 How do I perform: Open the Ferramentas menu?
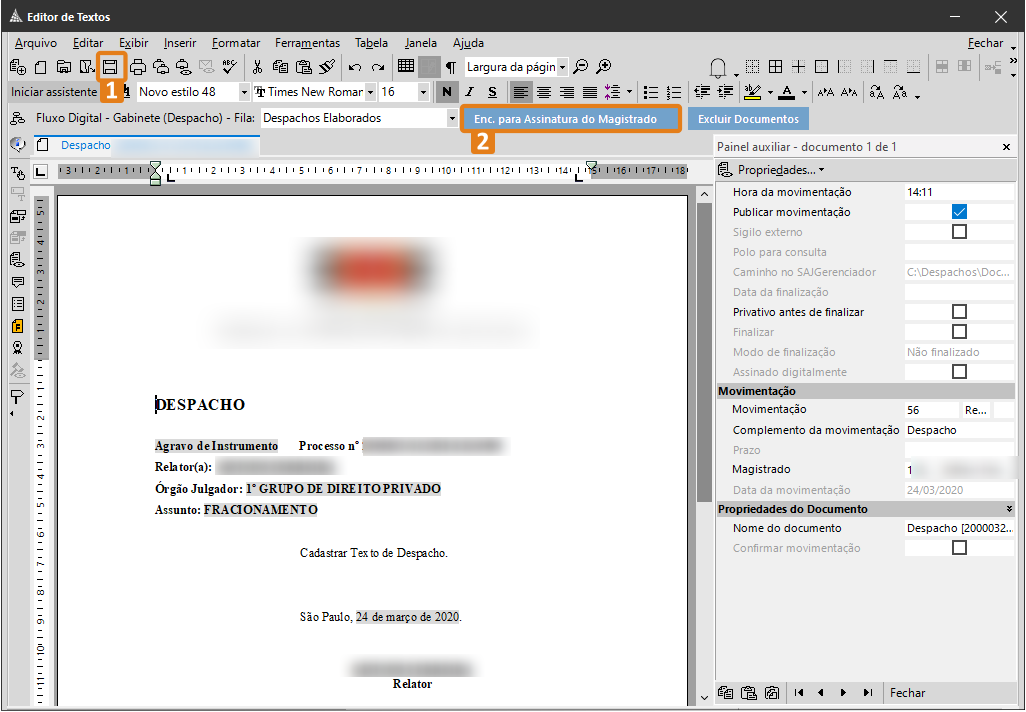pyautogui.click(x=308, y=43)
